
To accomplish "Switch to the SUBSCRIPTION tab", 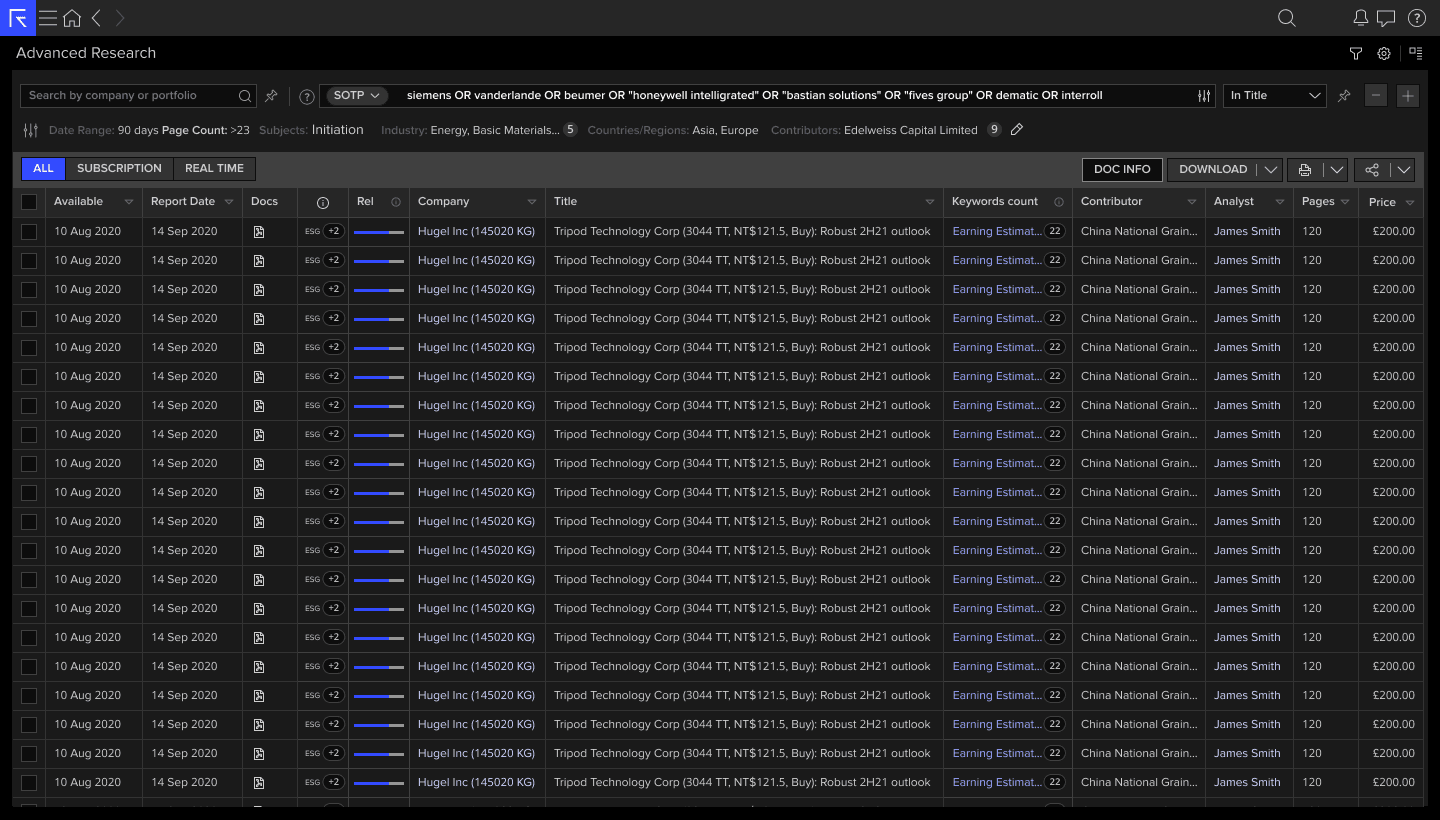I will (x=119, y=169).
